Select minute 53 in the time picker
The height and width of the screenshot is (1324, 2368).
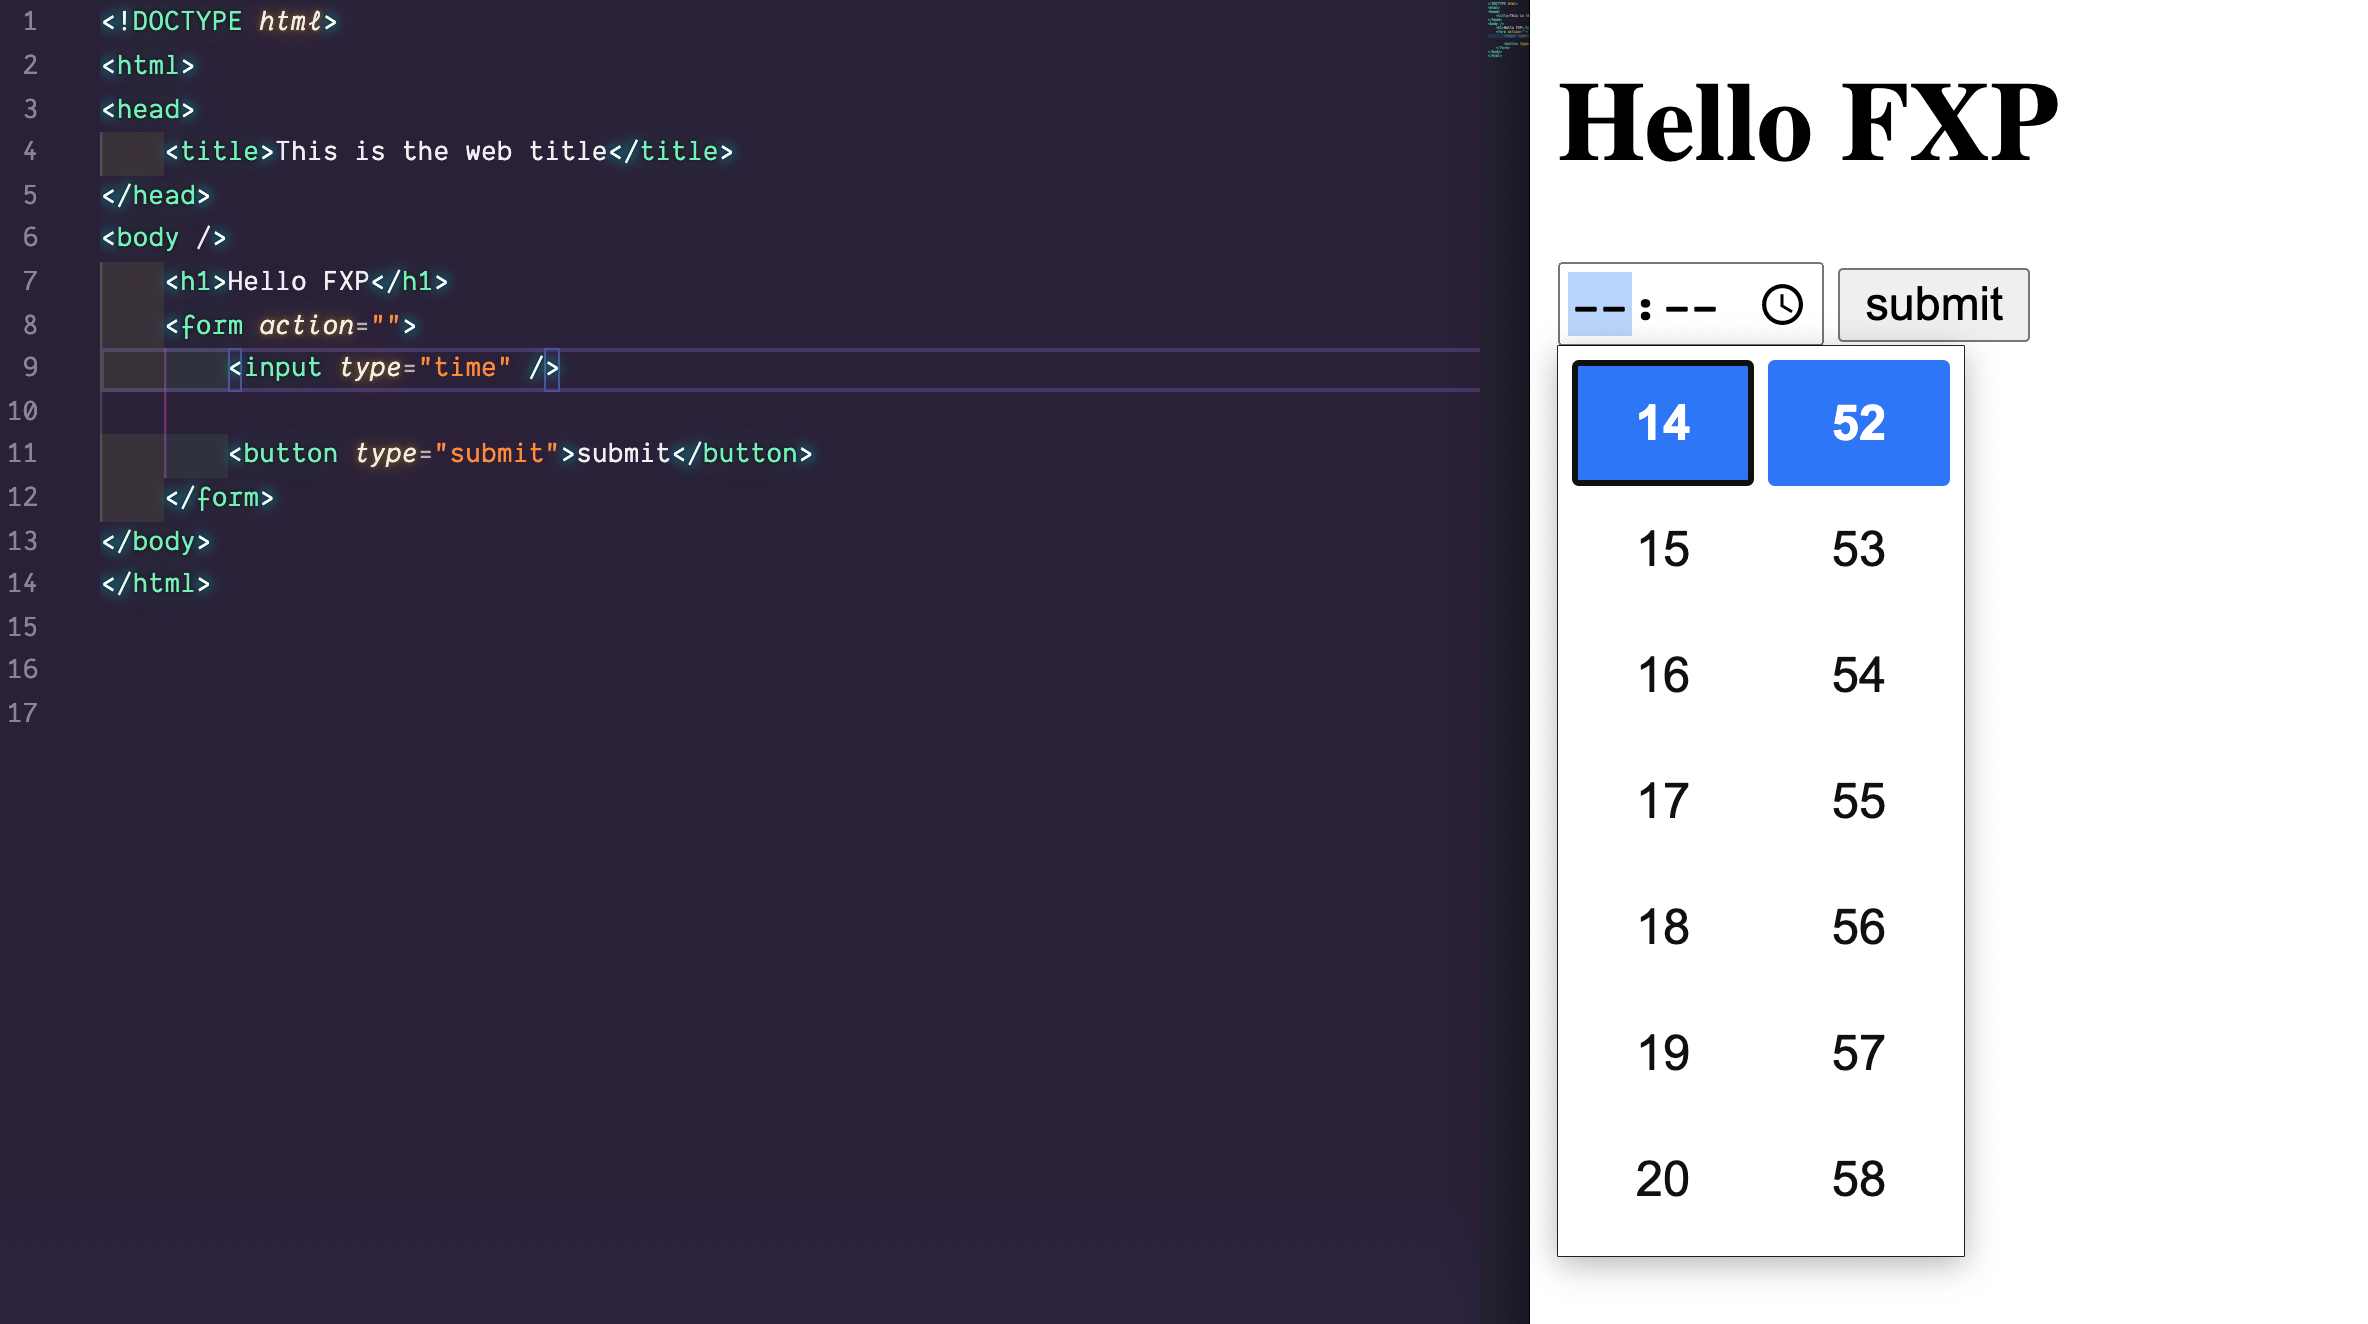tap(1858, 549)
